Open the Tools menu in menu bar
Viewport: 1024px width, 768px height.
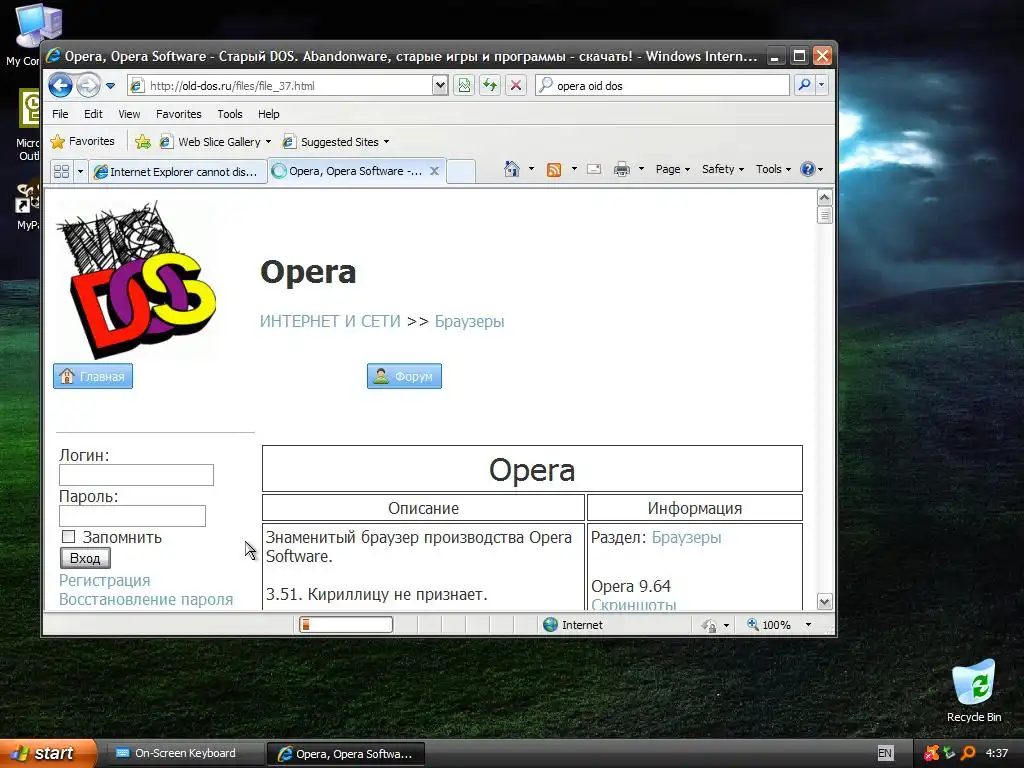(230, 114)
